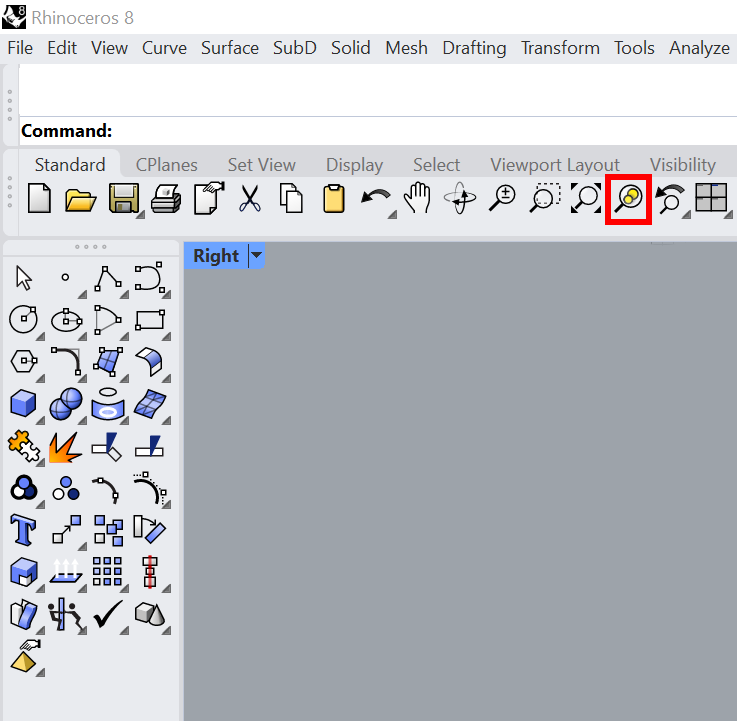
Task: Click the Save floppy disk icon
Action: click(123, 198)
